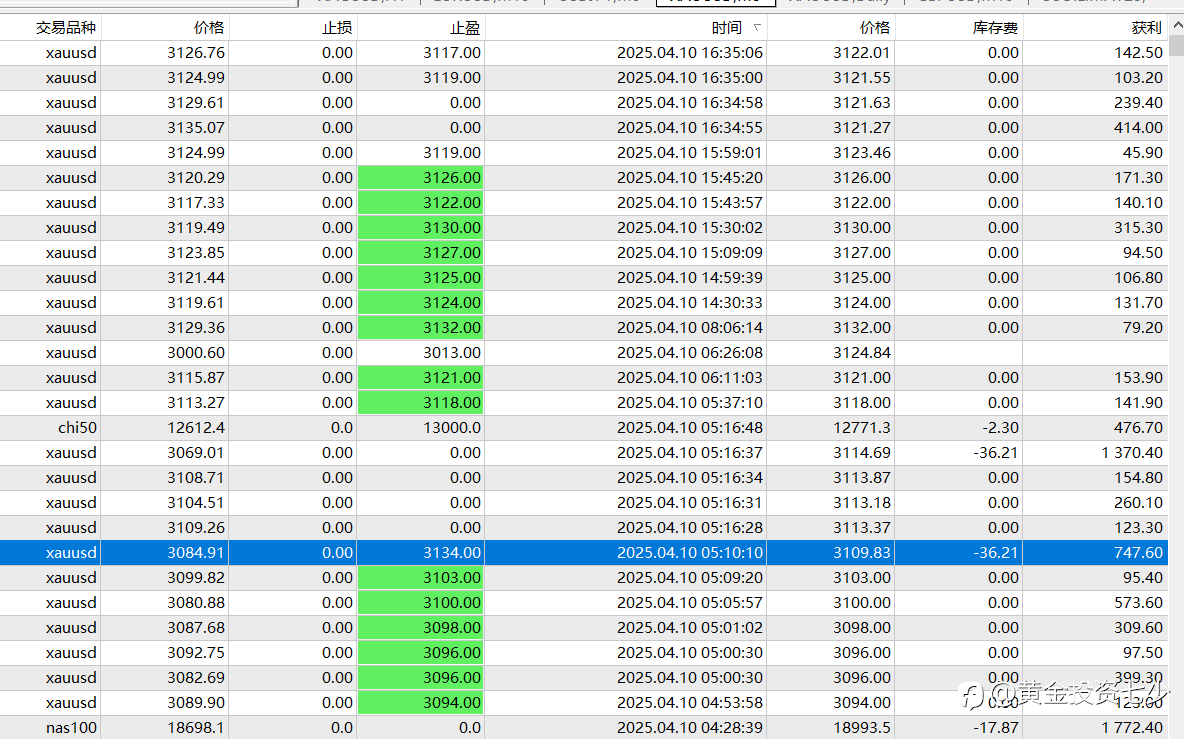This screenshot has width=1184, height=739.
Task: Click the take-profit value 3117.00
Action: point(452,53)
